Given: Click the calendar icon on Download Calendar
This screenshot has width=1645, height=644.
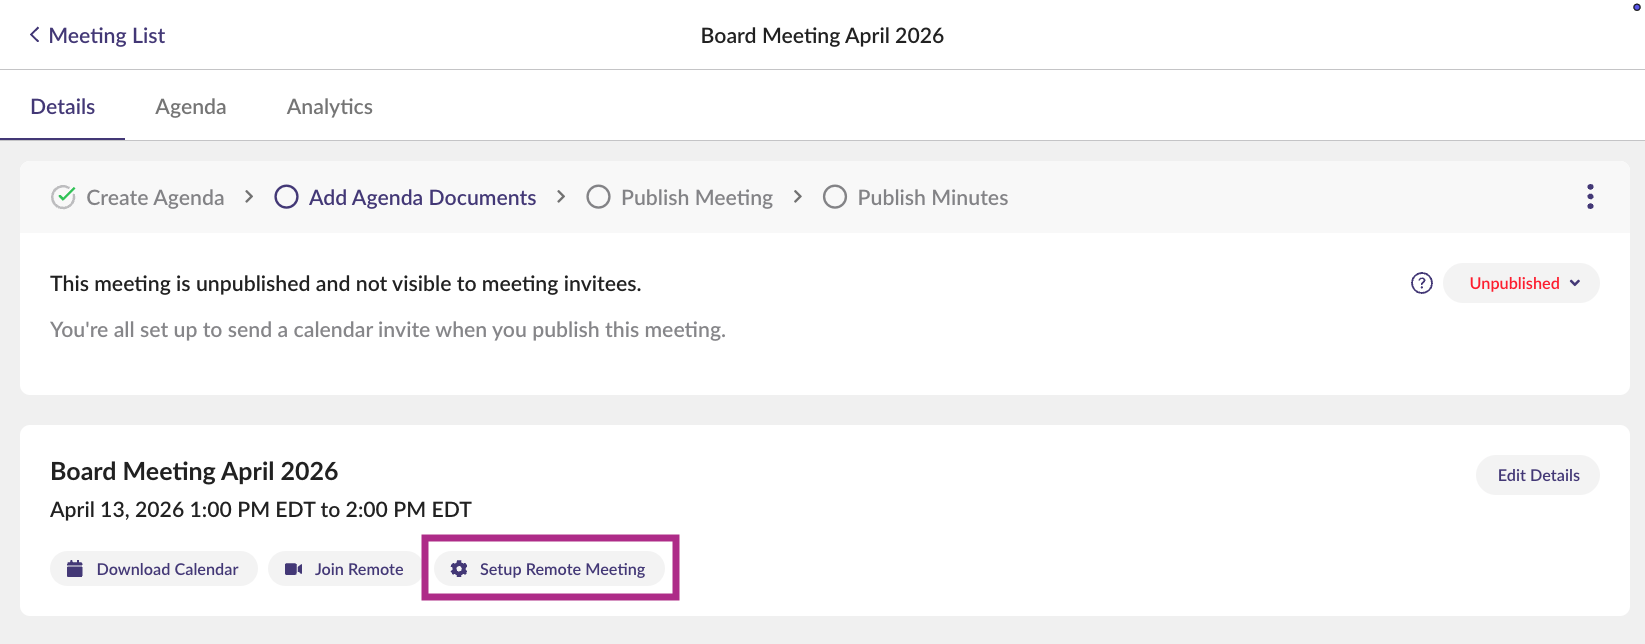Looking at the screenshot, I should [75, 569].
